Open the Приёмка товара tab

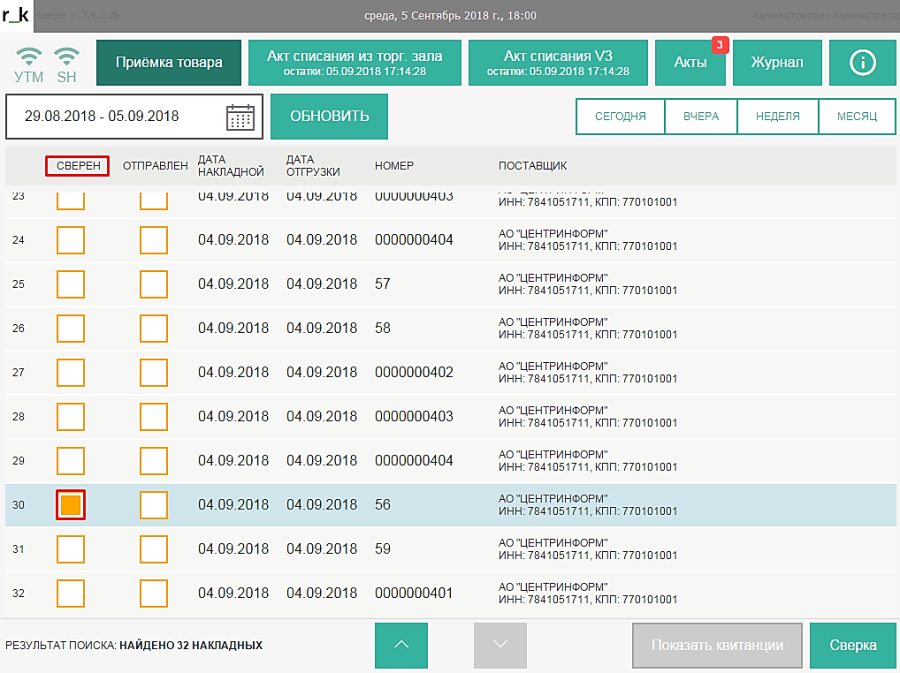[169, 63]
